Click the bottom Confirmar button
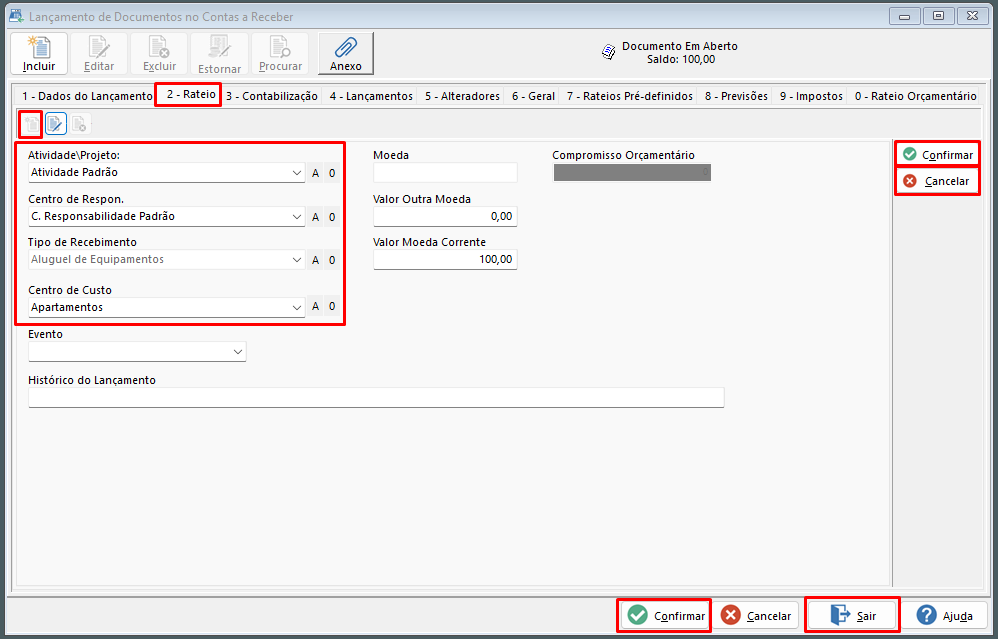The width and height of the screenshot is (998, 639). coord(665,615)
